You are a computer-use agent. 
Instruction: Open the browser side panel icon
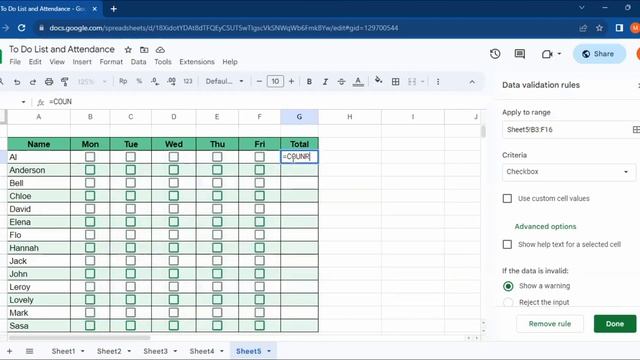point(619,28)
